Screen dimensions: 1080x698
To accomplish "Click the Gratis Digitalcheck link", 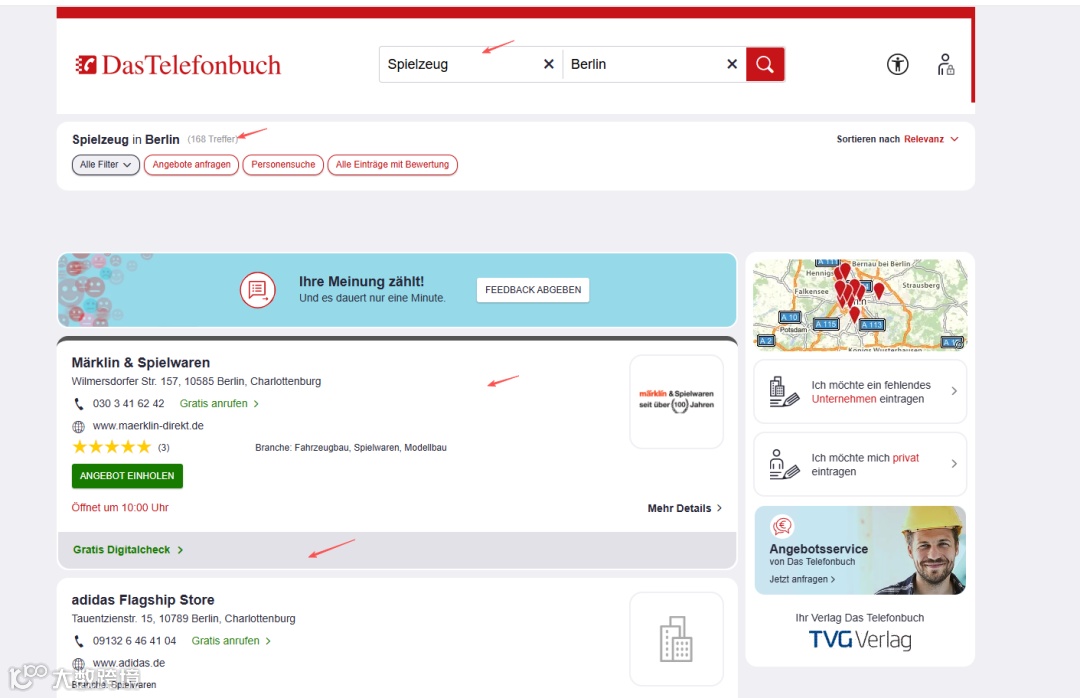I will click(x=128, y=550).
